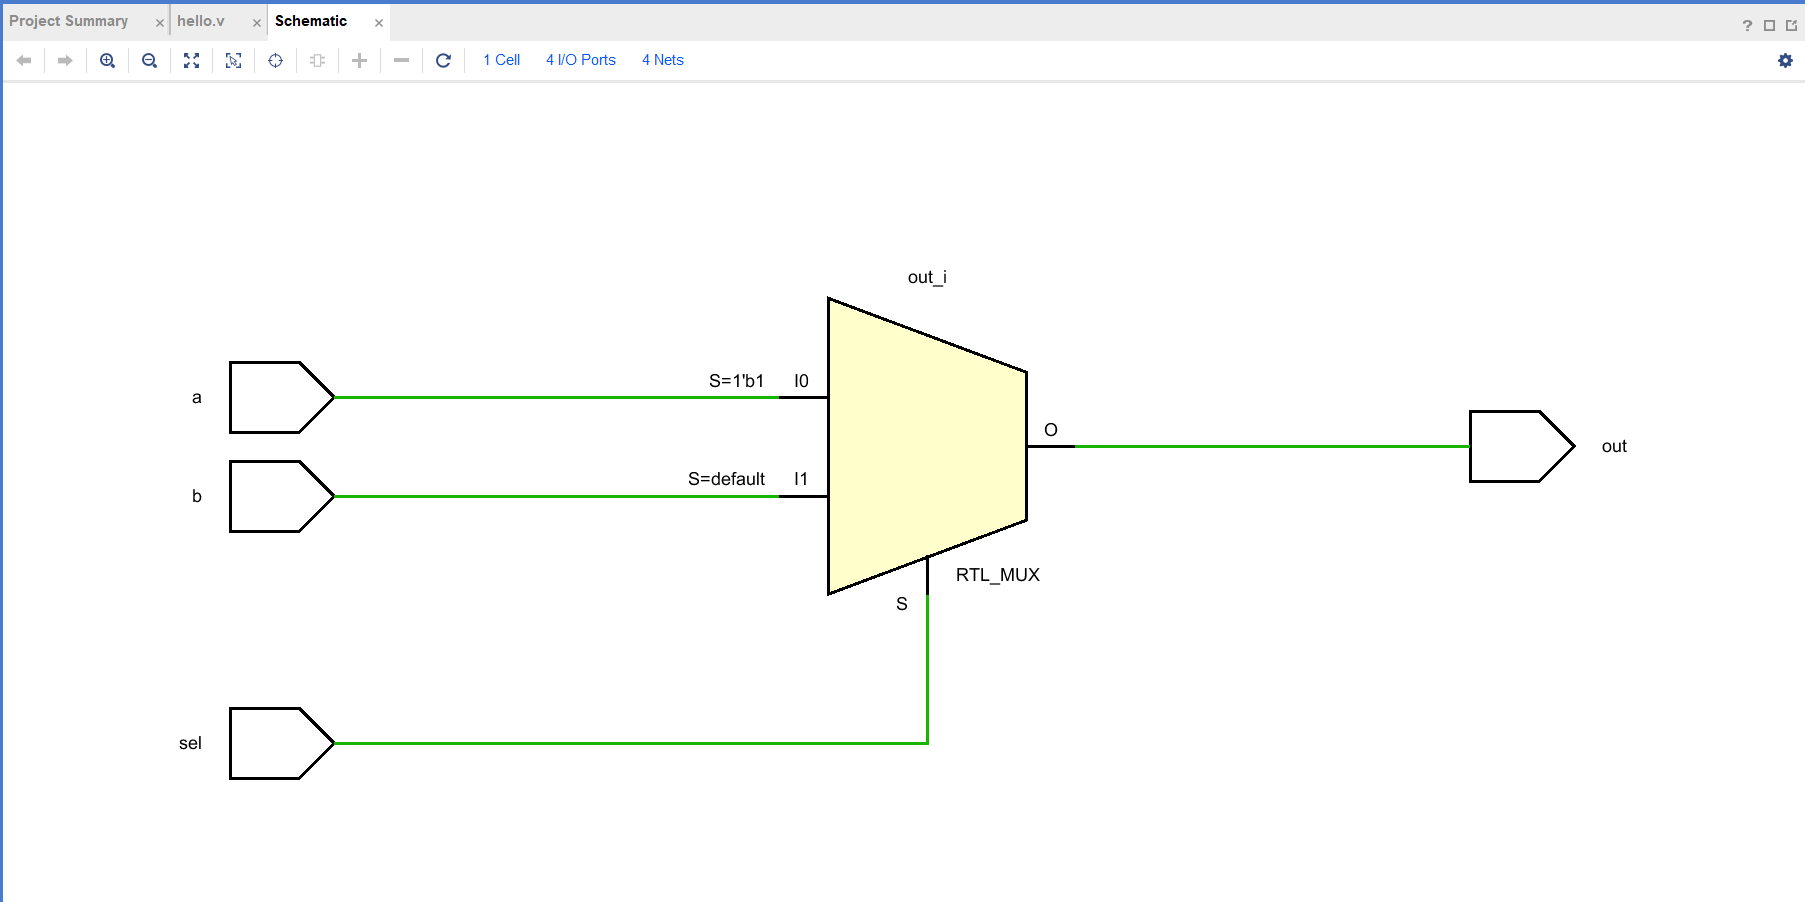Click the auto-fit selection crosshair icon
1805x902 pixels.
[276, 60]
